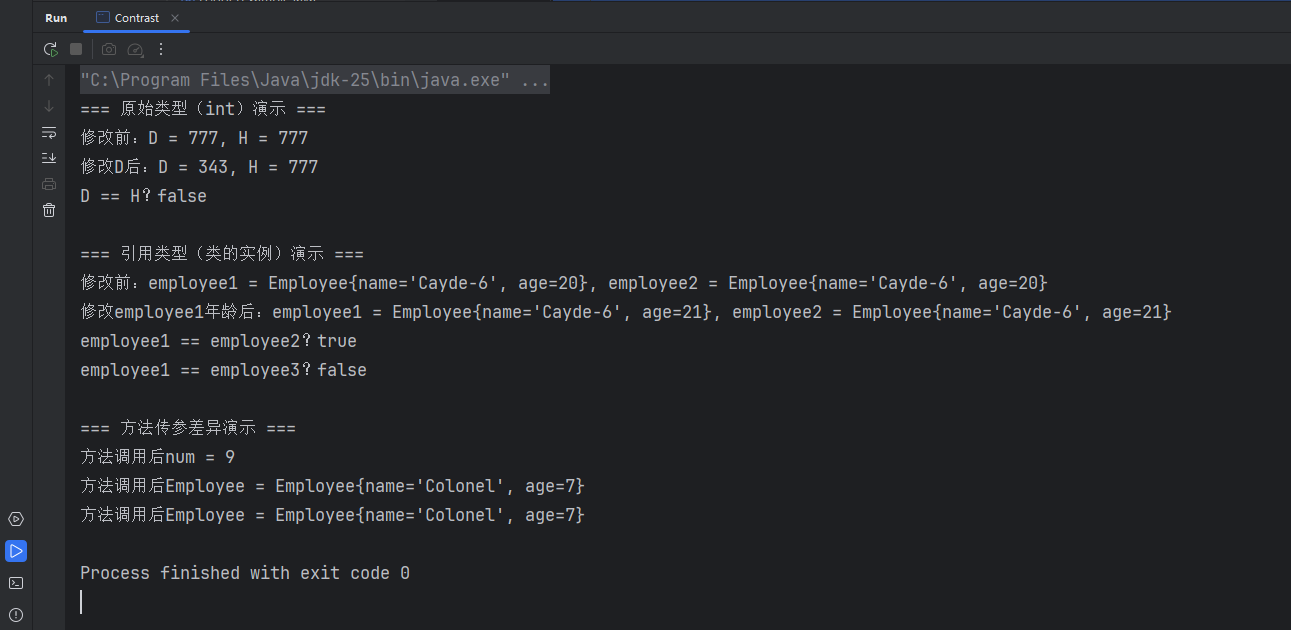
Task: Clear all console output with trash icon
Action: coord(49,210)
